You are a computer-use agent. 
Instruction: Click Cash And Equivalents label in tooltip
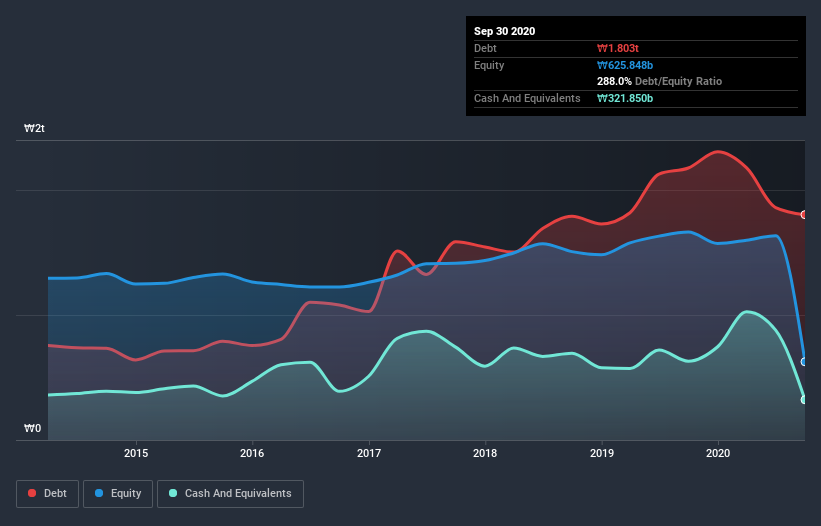tap(527, 98)
